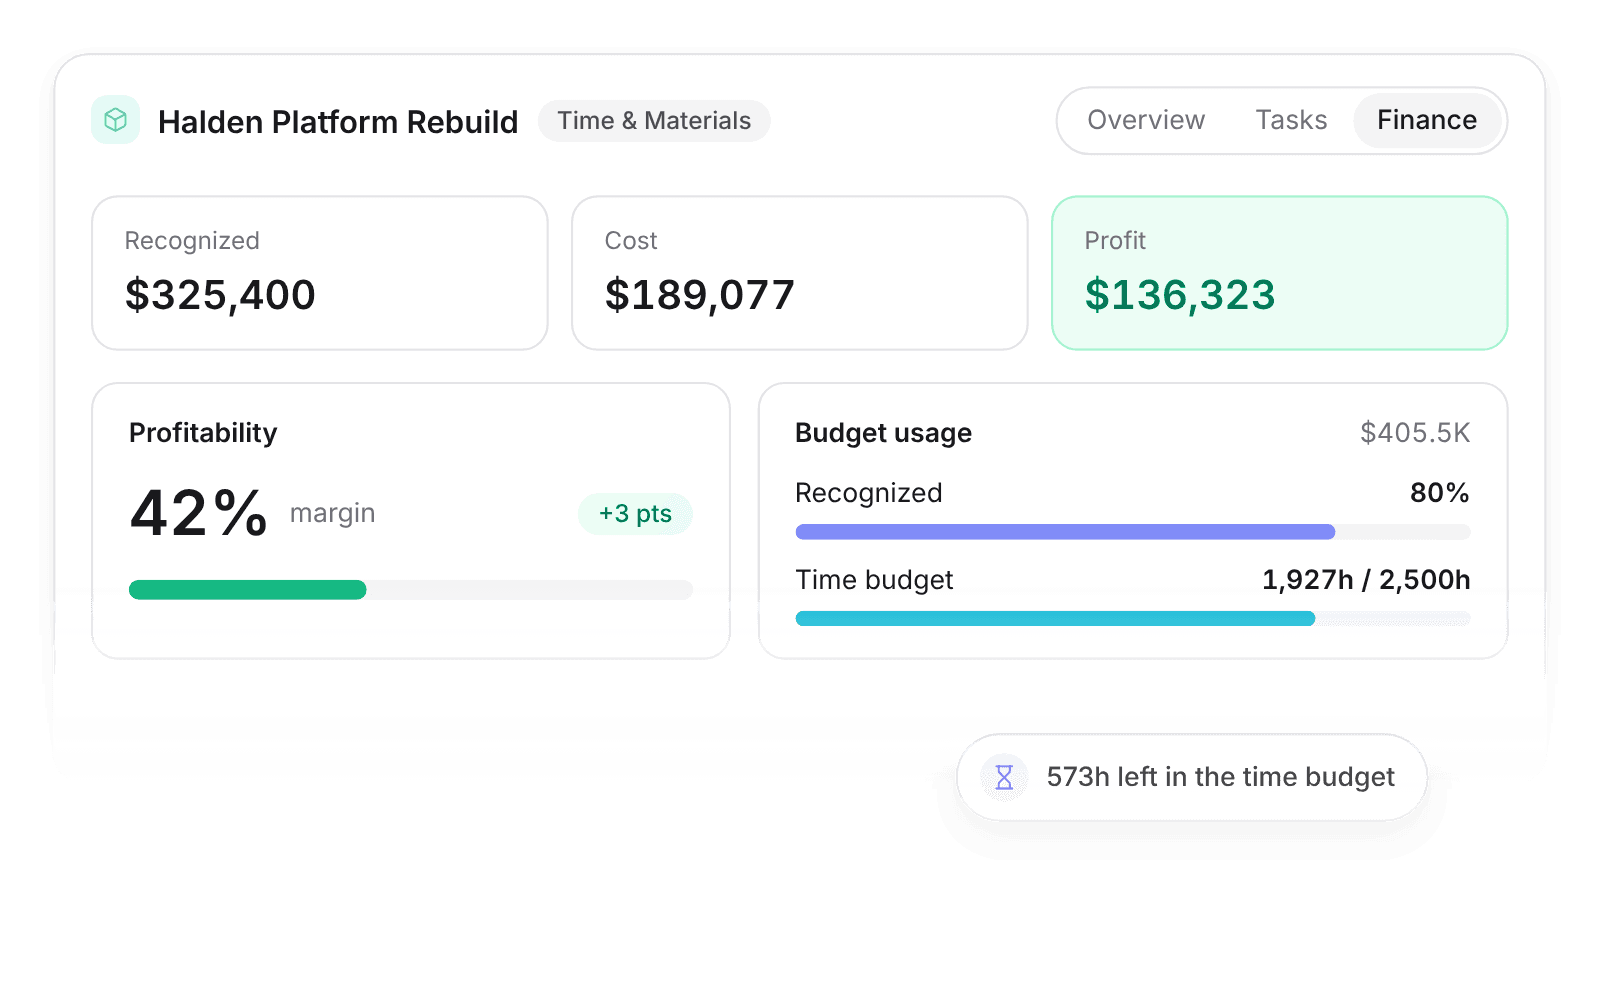Click the Halden Platform Rebuild project title
The height and width of the screenshot is (1000, 1600).
pos(338,122)
